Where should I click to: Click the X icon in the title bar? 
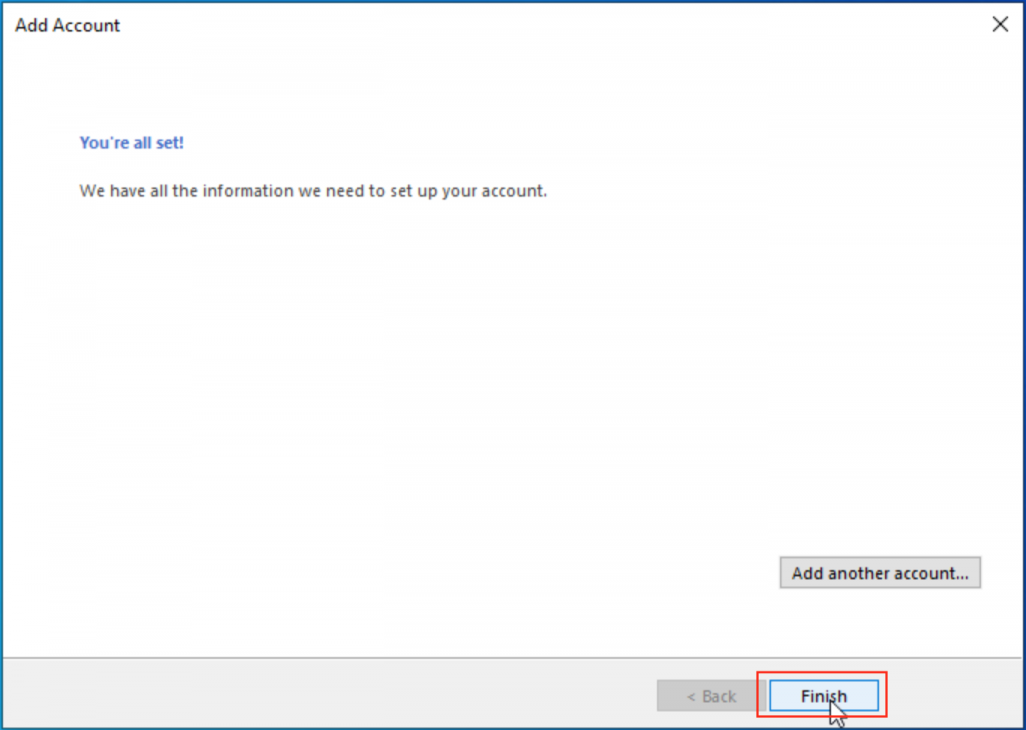[x=999, y=25]
